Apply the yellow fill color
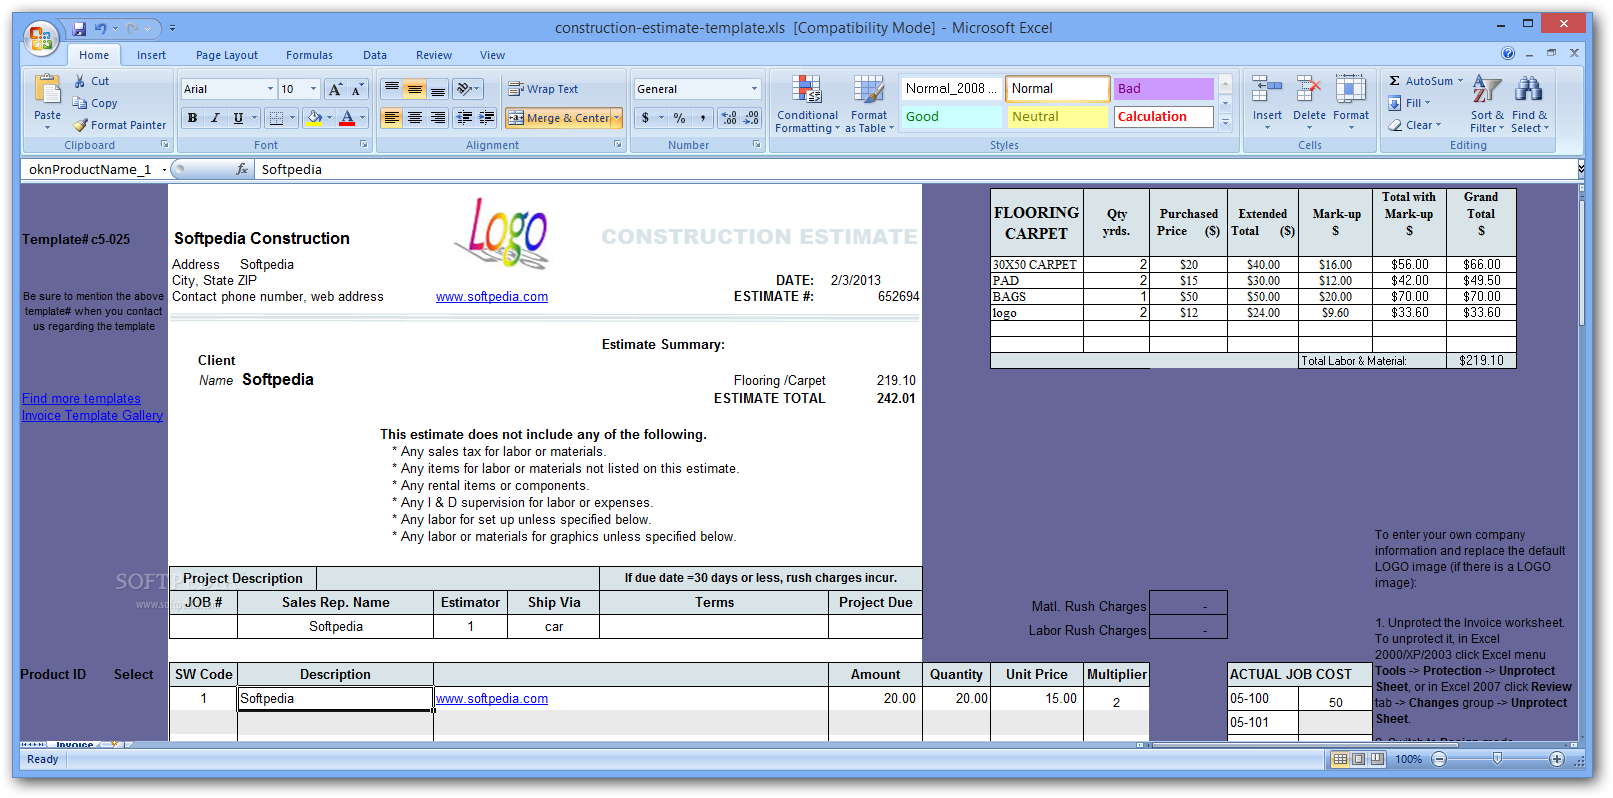The image size is (1613, 798). coord(315,118)
